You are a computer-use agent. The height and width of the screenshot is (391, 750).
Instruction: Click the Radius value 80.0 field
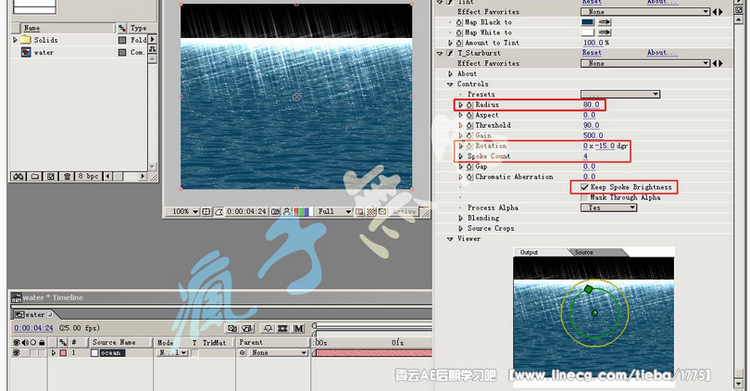click(591, 104)
